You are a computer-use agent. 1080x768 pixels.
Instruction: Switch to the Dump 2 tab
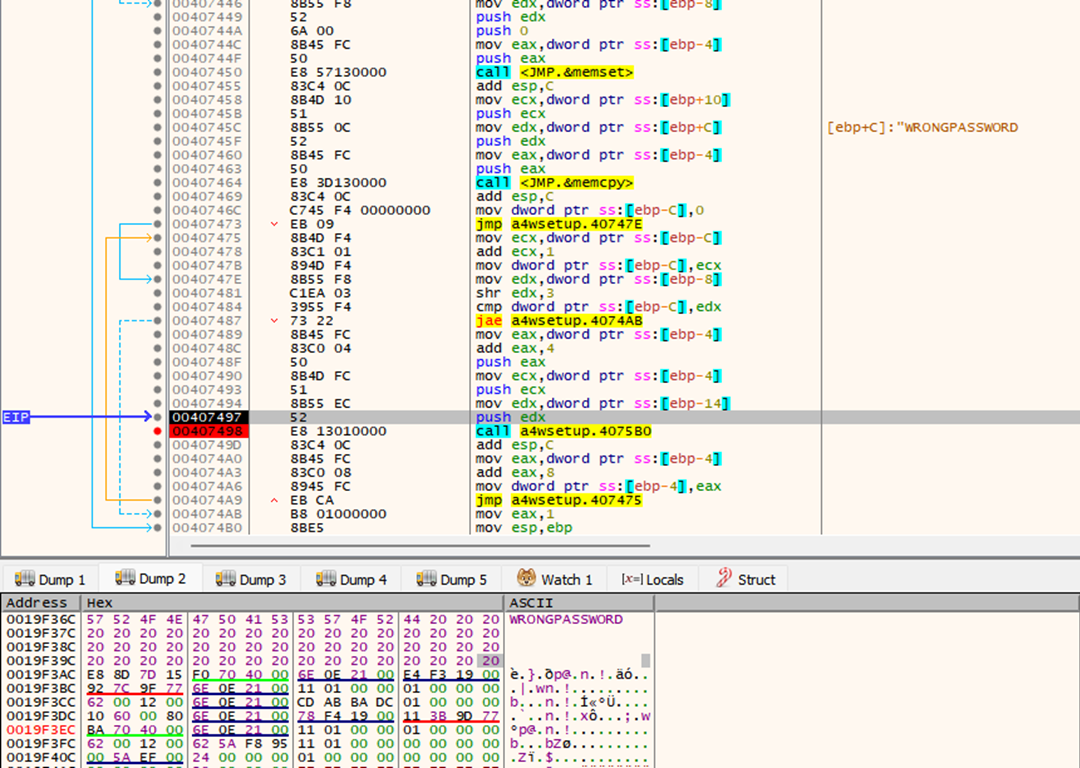[x=151, y=579]
